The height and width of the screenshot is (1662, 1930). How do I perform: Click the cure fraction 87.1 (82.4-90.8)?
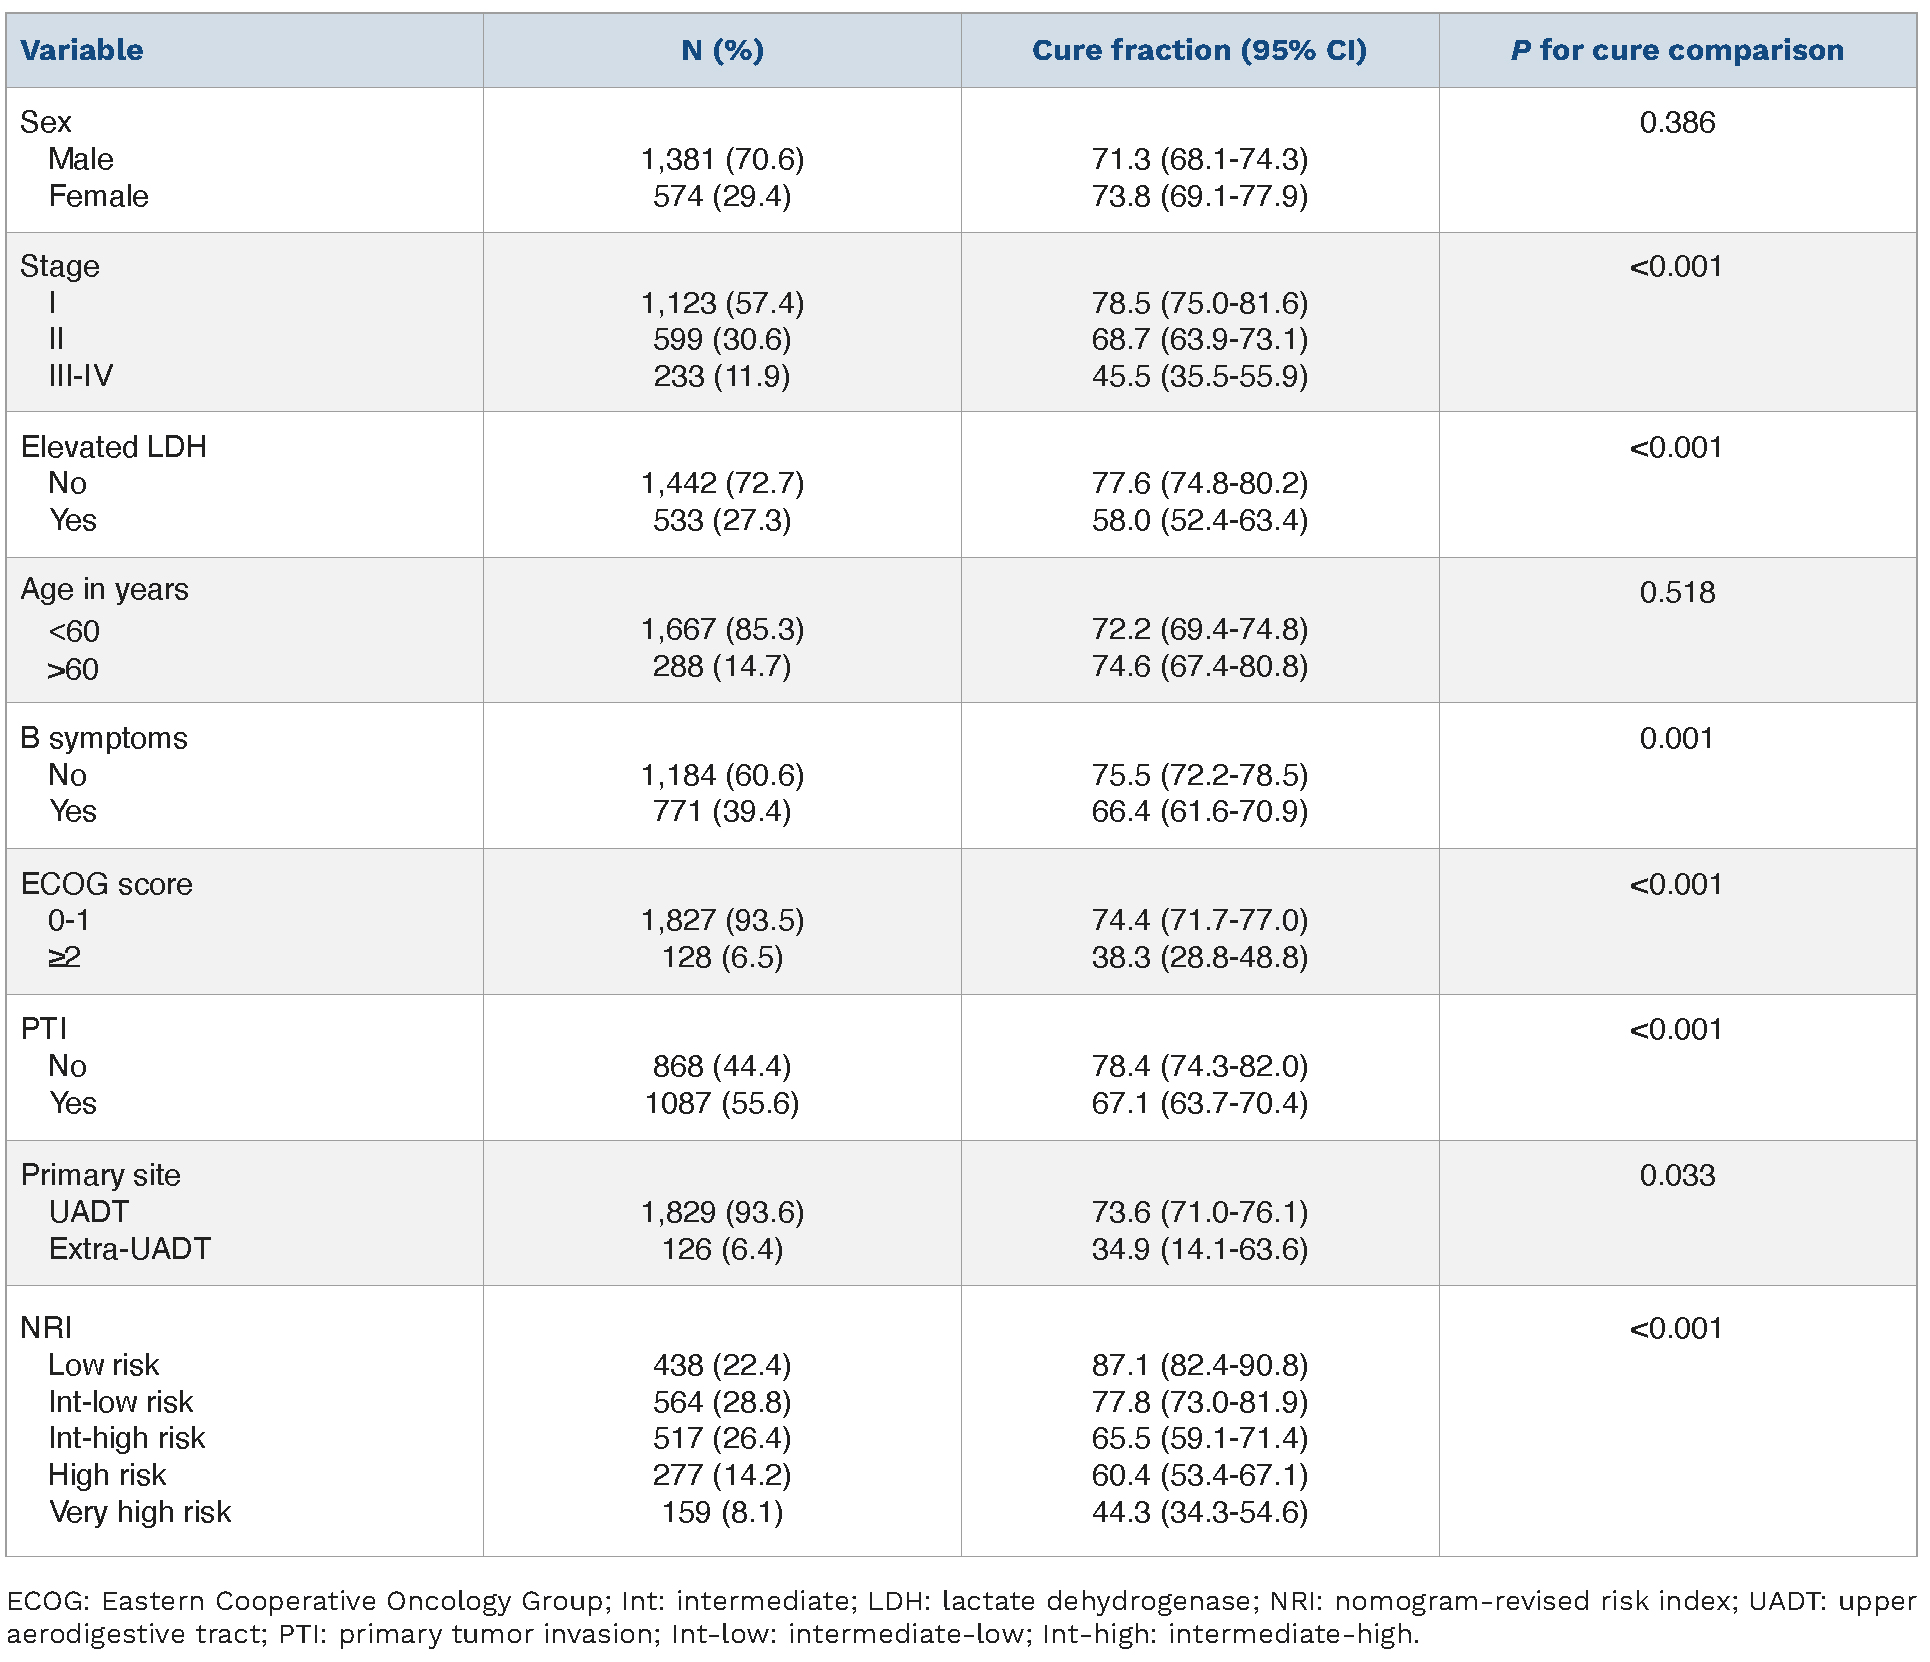click(x=1199, y=1365)
